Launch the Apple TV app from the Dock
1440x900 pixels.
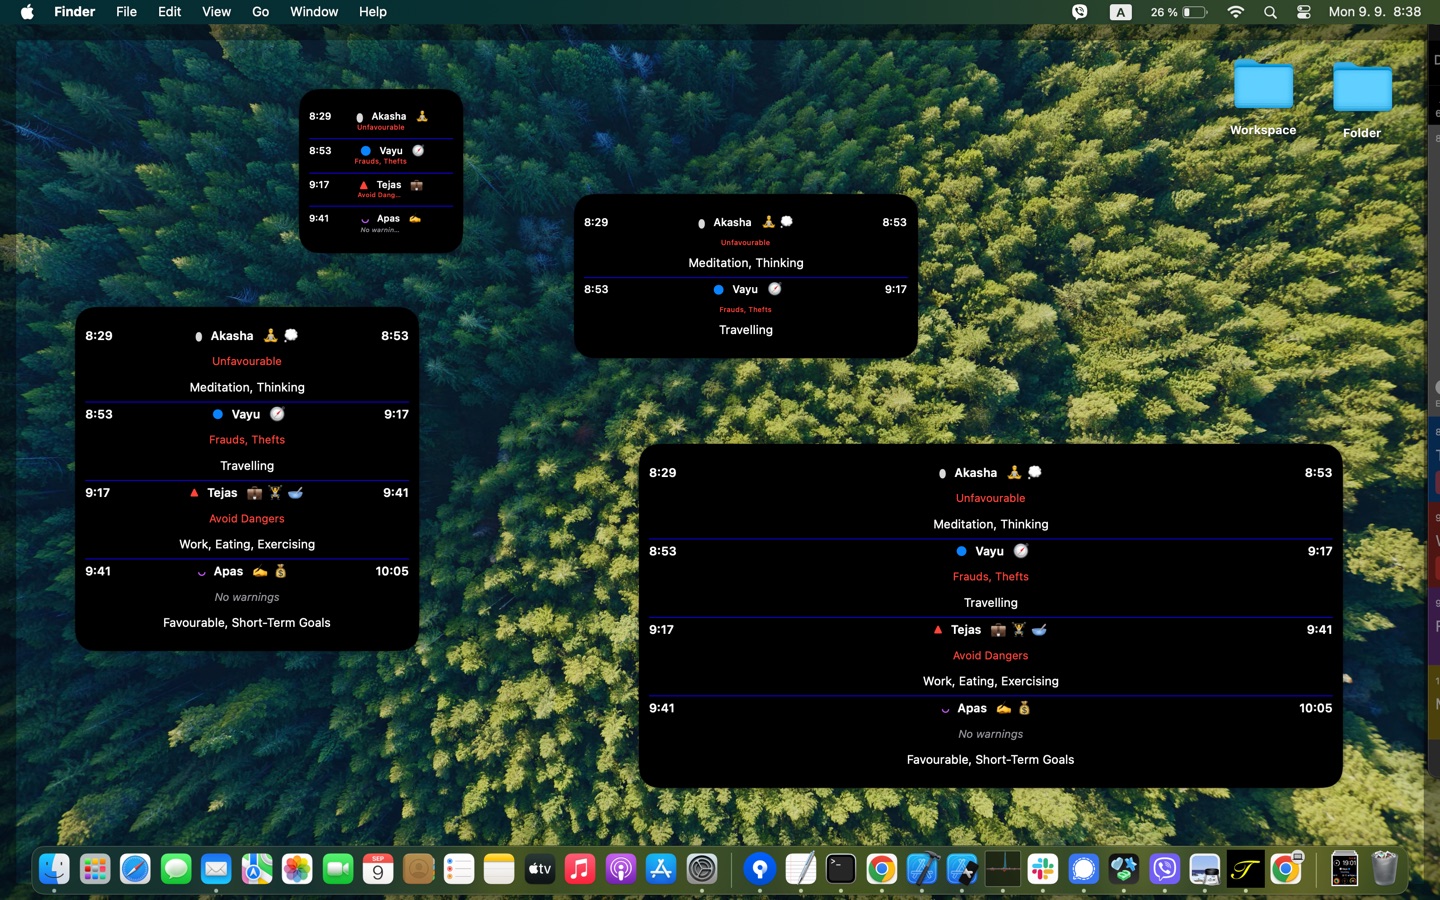click(540, 869)
